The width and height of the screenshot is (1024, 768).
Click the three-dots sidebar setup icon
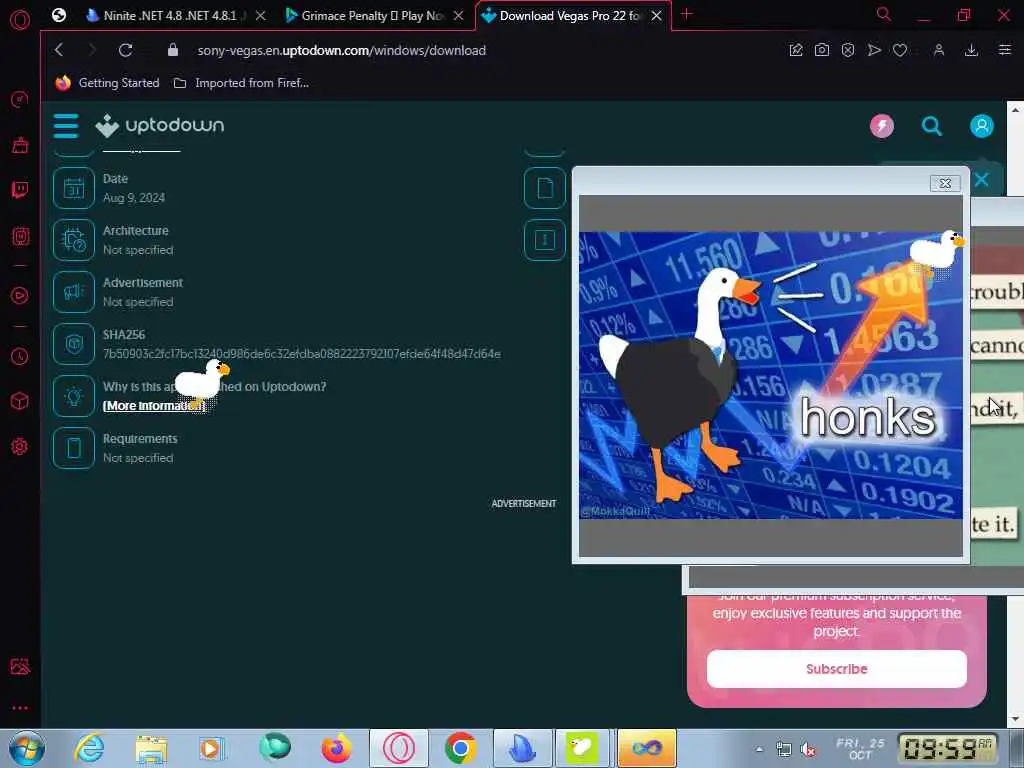point(20,708)
